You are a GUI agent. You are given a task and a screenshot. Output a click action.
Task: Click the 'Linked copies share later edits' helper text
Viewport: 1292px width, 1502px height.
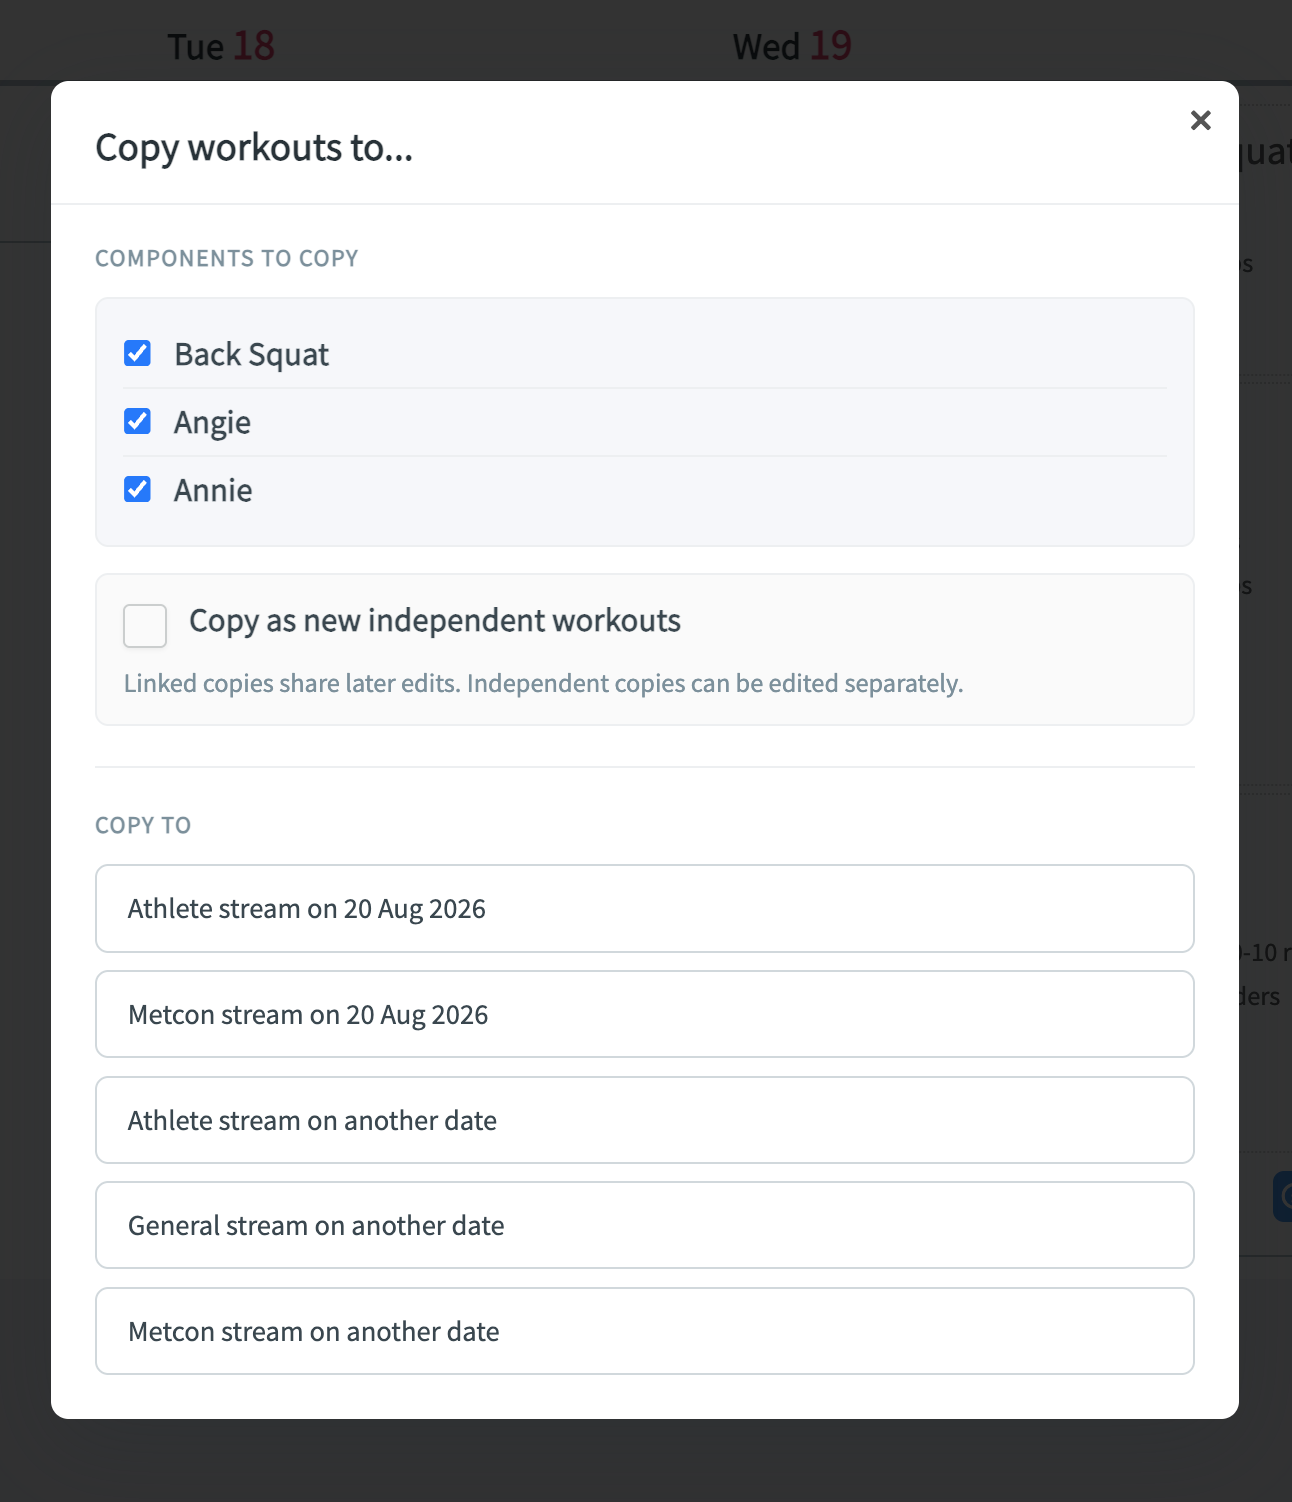[x=544, y=684]
